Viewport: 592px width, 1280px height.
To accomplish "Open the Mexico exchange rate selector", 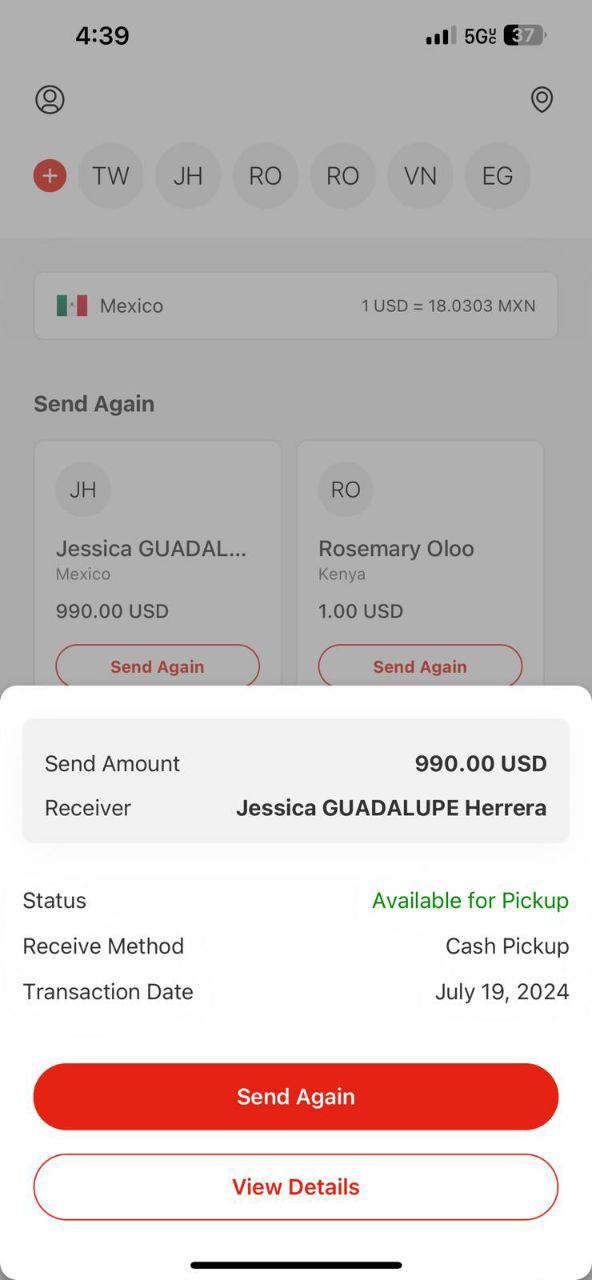I will point(296,306).
